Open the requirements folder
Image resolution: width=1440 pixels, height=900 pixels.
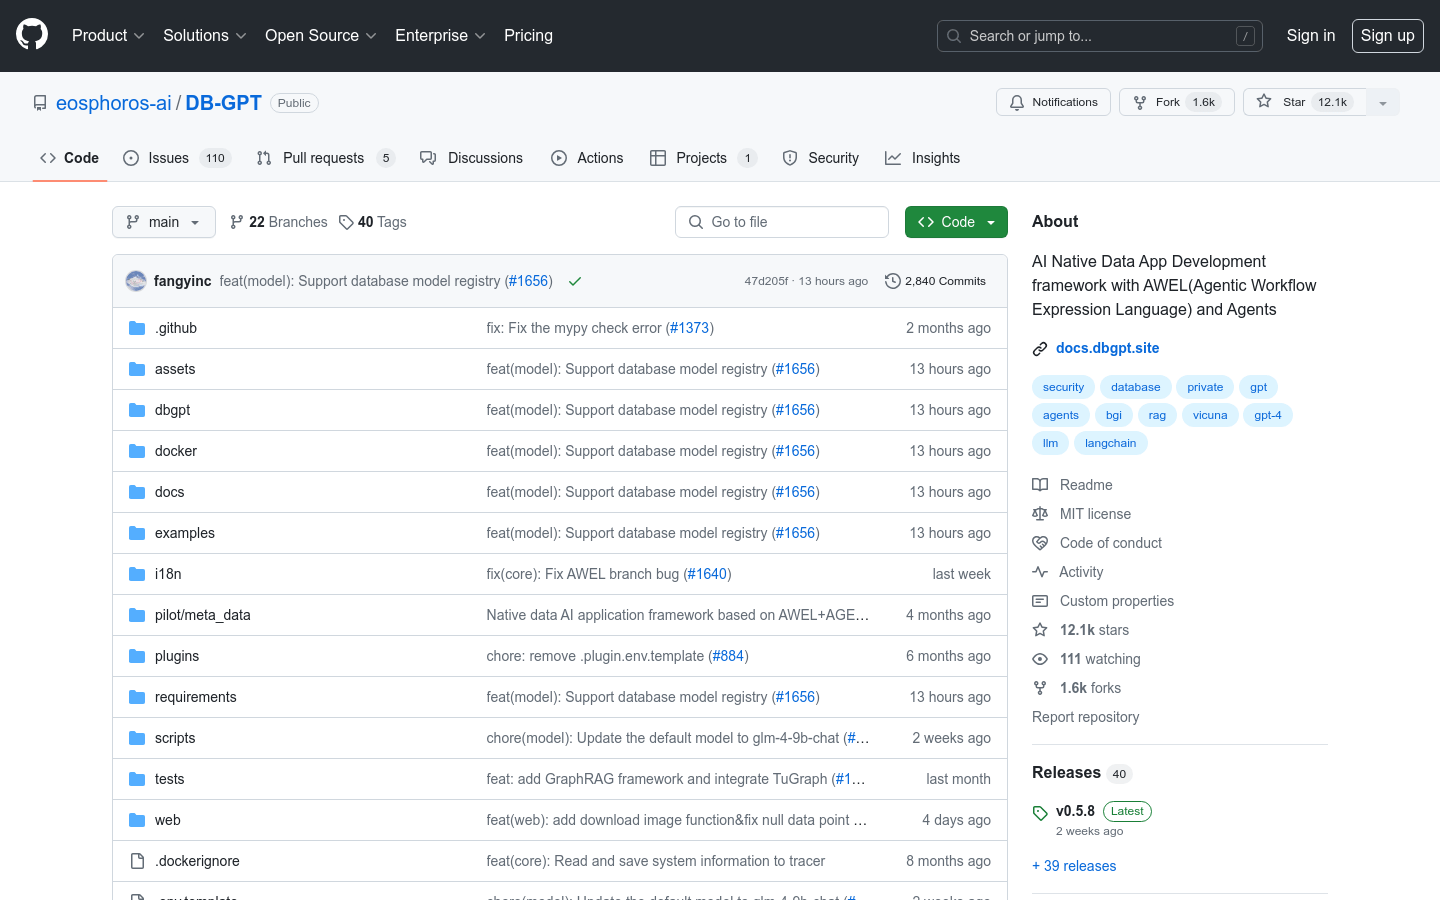[x=196, y=697]
